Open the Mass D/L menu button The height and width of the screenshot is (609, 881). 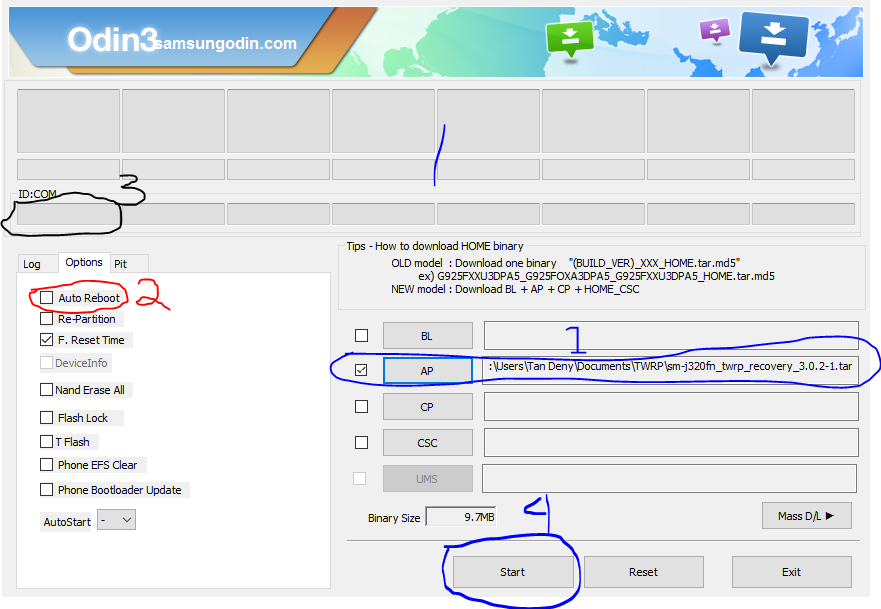(806, 516)
